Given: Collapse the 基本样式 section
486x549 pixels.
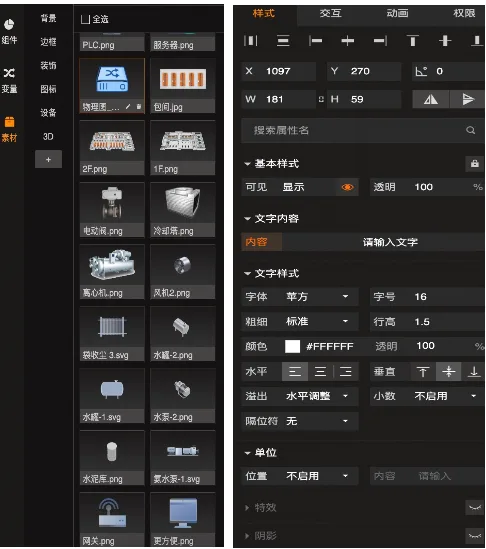Looking at the screenshot, I should point(247,164).
